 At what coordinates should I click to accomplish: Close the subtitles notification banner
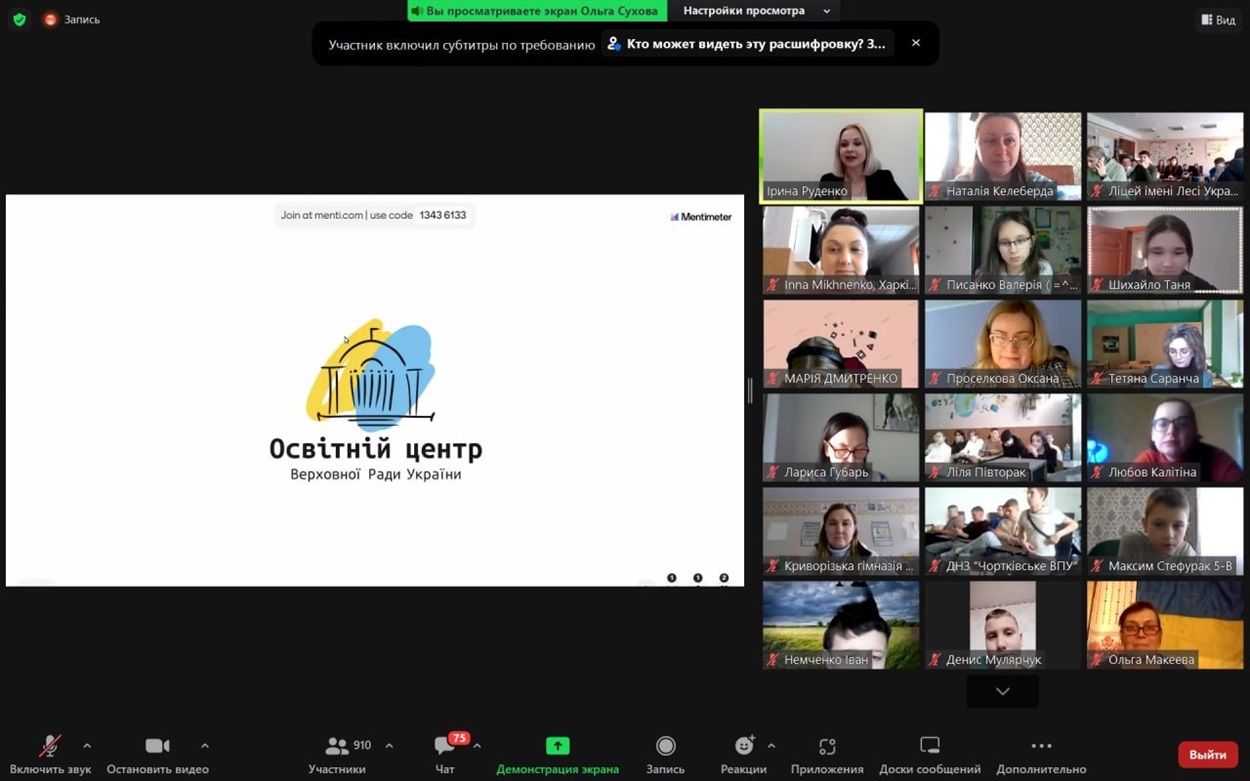pyautogui.click(x=915, y=43)
